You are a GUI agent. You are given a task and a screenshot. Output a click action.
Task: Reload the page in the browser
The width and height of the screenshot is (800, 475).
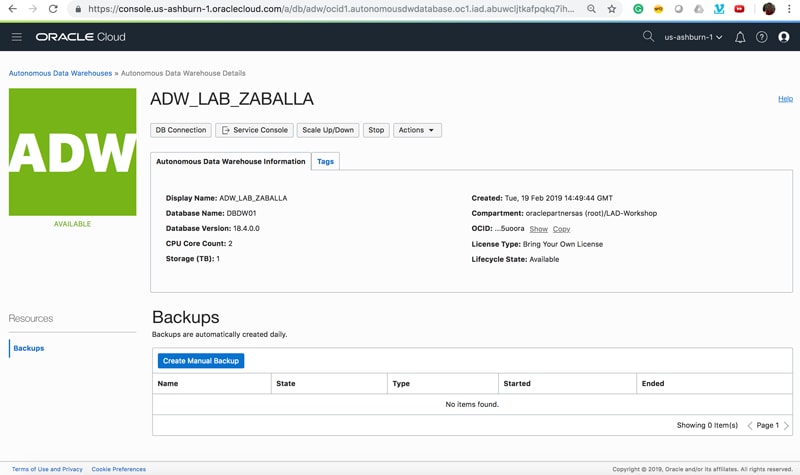(x=53, y=9)
